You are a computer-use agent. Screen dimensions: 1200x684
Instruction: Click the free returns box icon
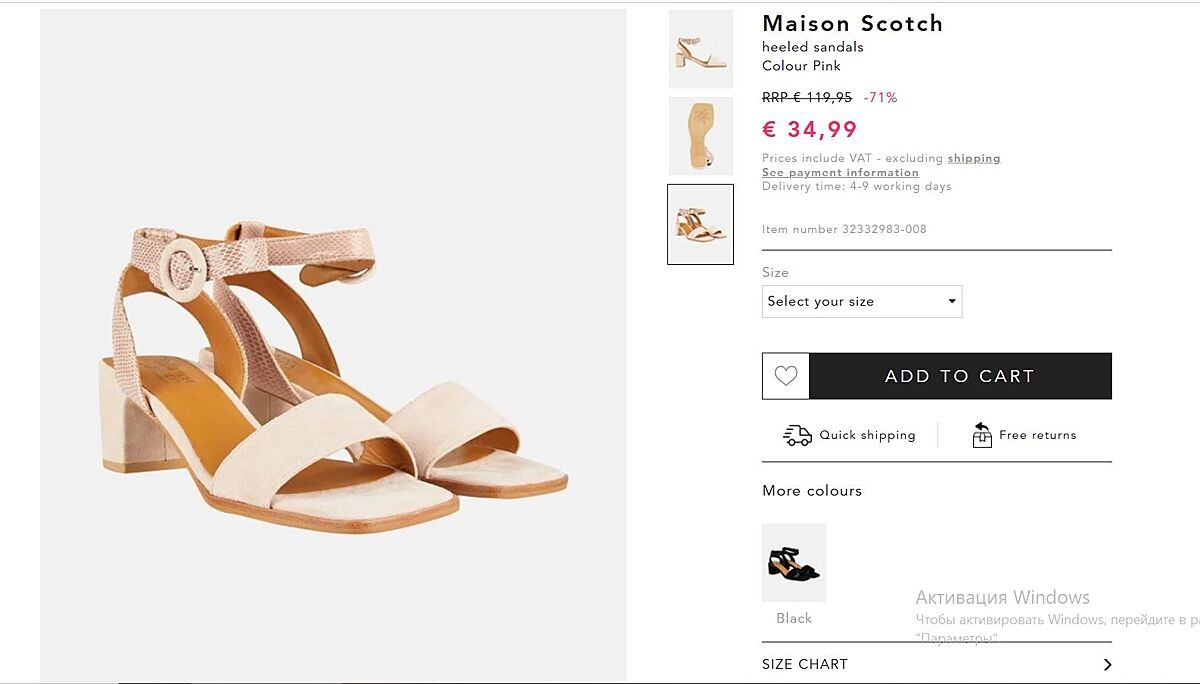coord(982,435)
